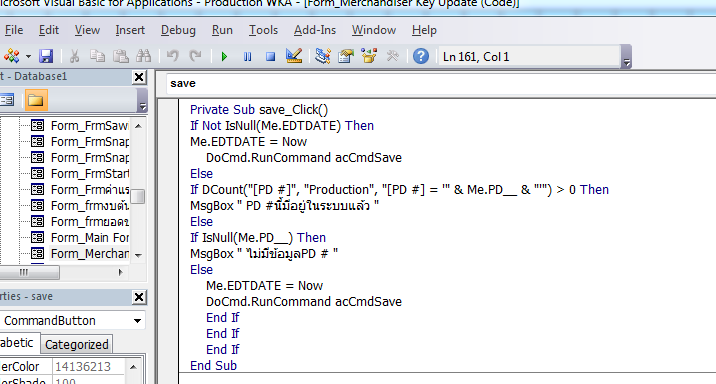The height and width of the screenshot is (384, 716).
Task: Open the View menu
Action: point(87,30)
